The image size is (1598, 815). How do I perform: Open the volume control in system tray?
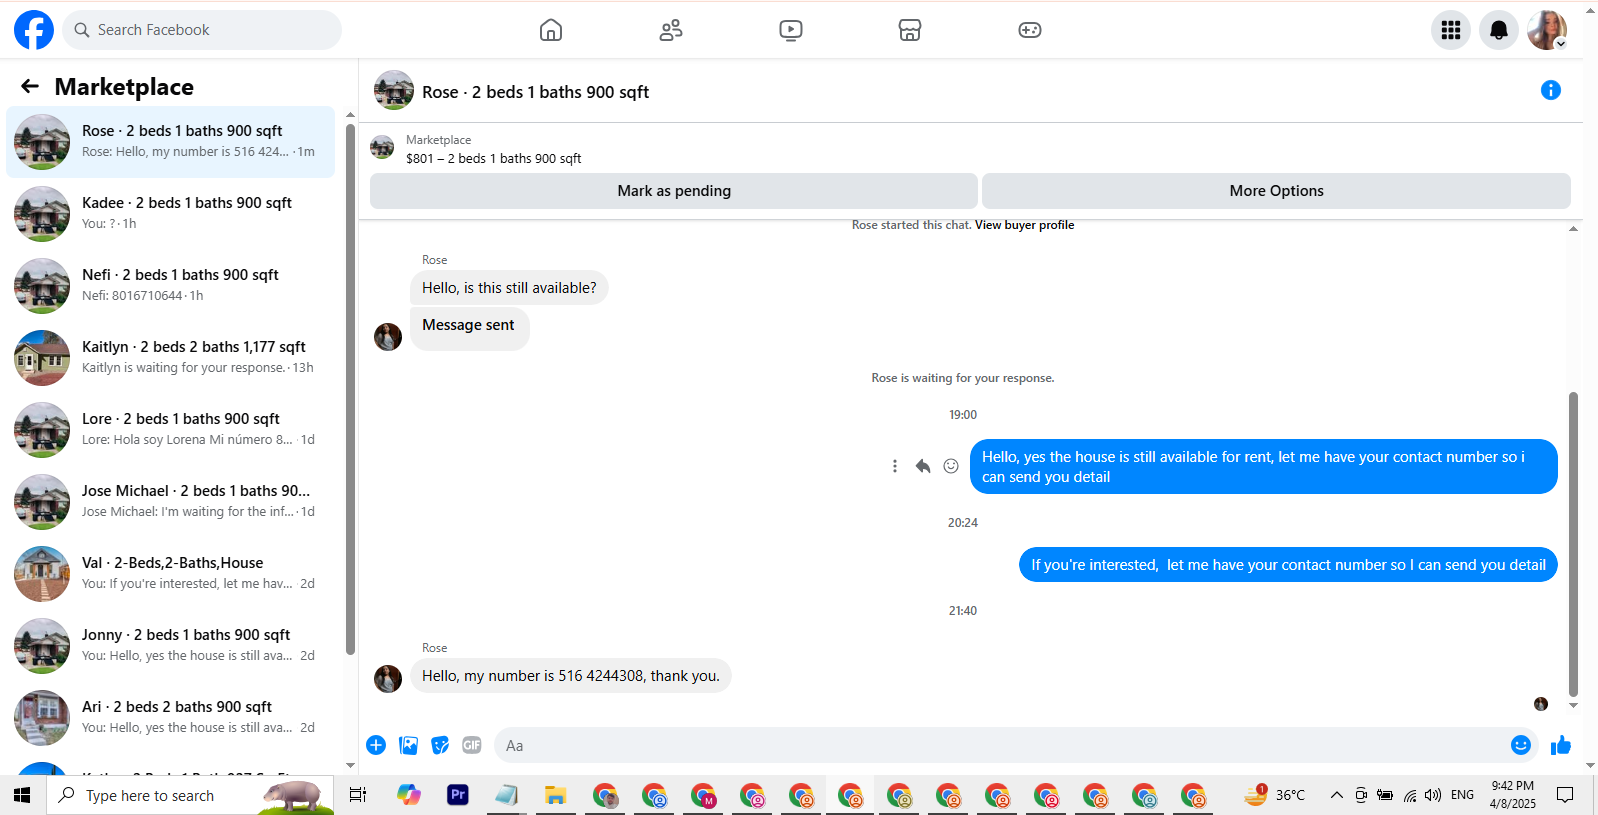pos(1433,795)
